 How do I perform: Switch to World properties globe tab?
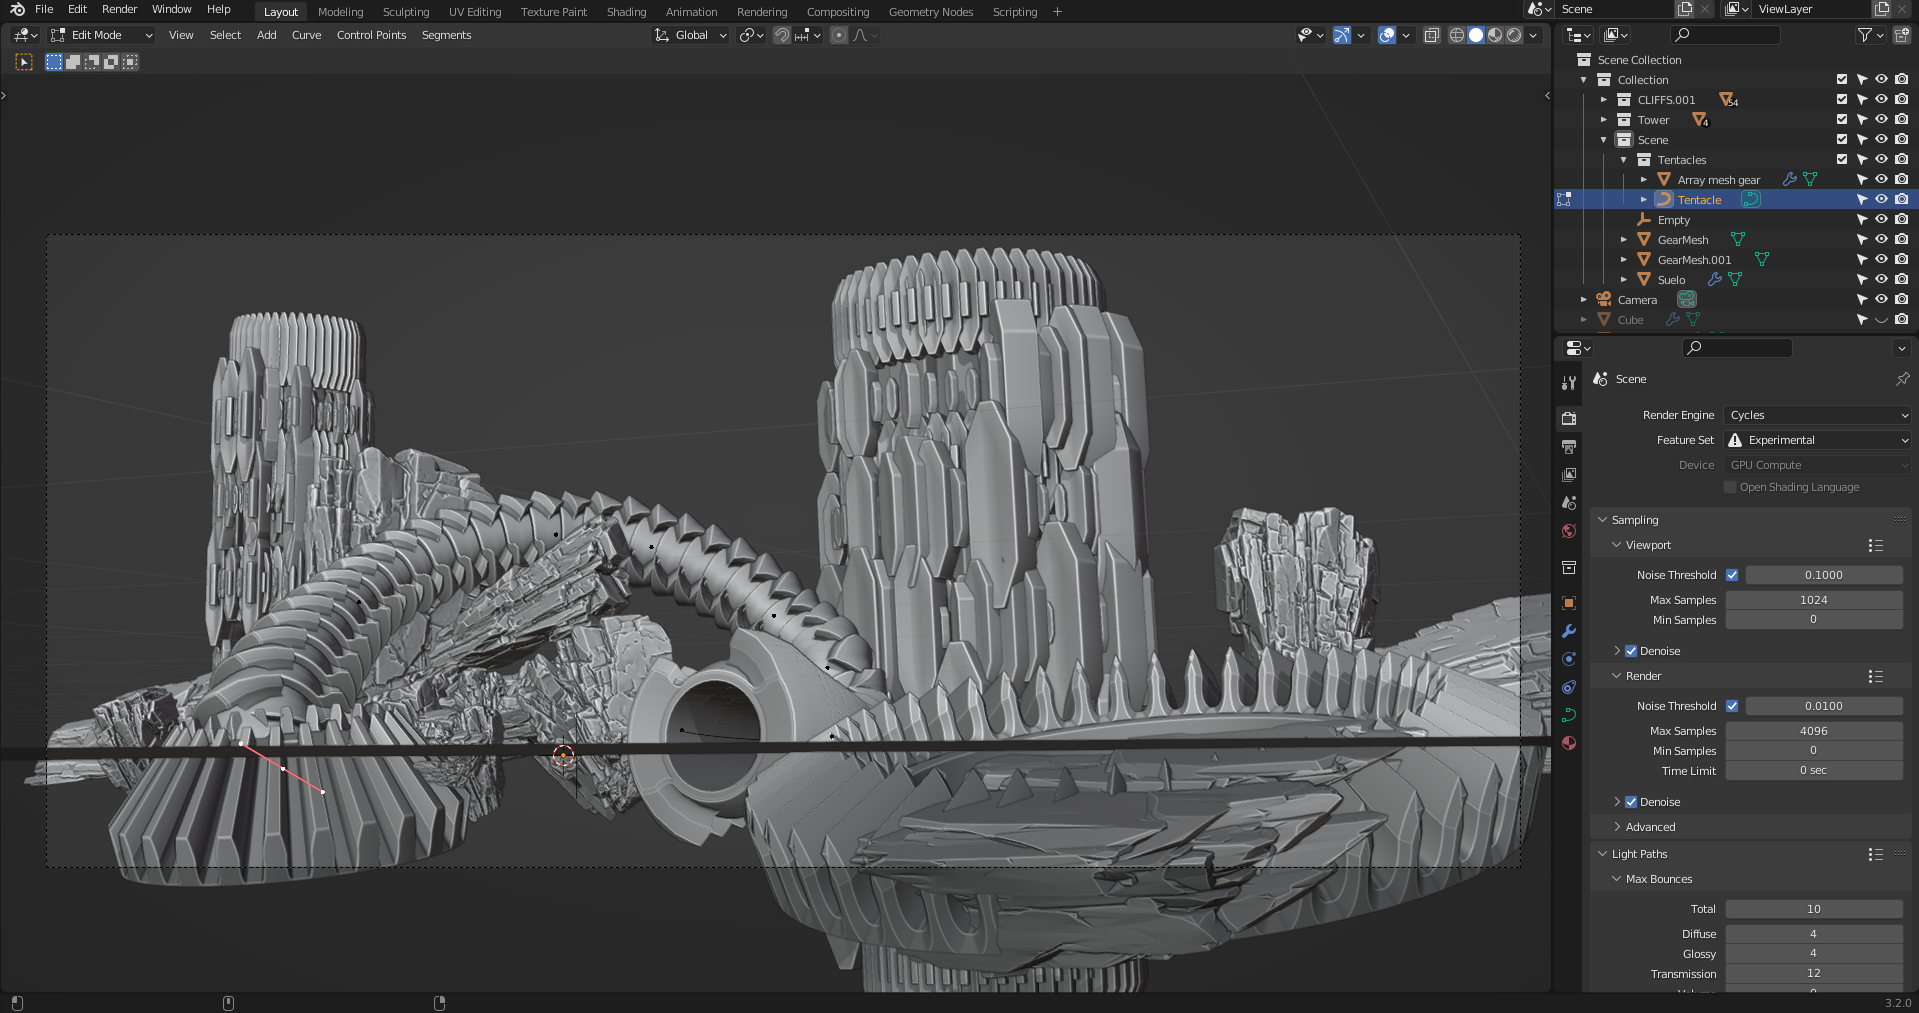(1568, 531)
